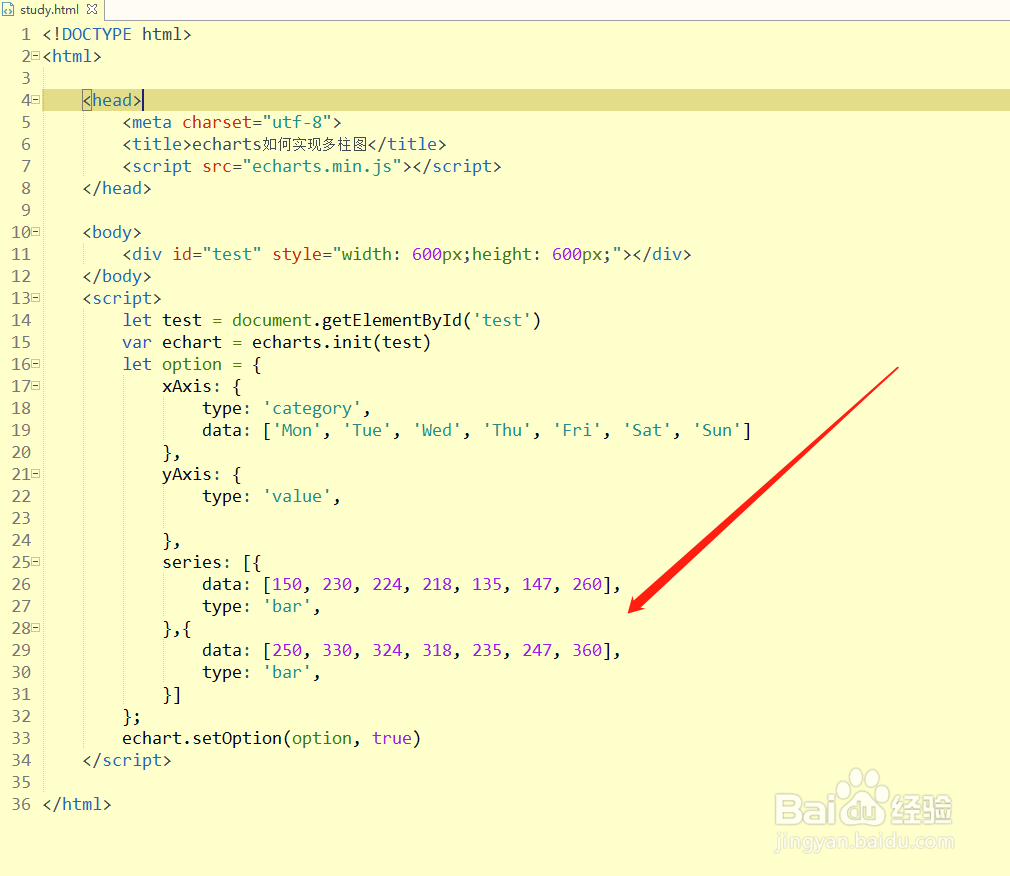Click the id="test" attribute on line 11
The height and width of the screenshot is (876, 1010).
point(217,254)
